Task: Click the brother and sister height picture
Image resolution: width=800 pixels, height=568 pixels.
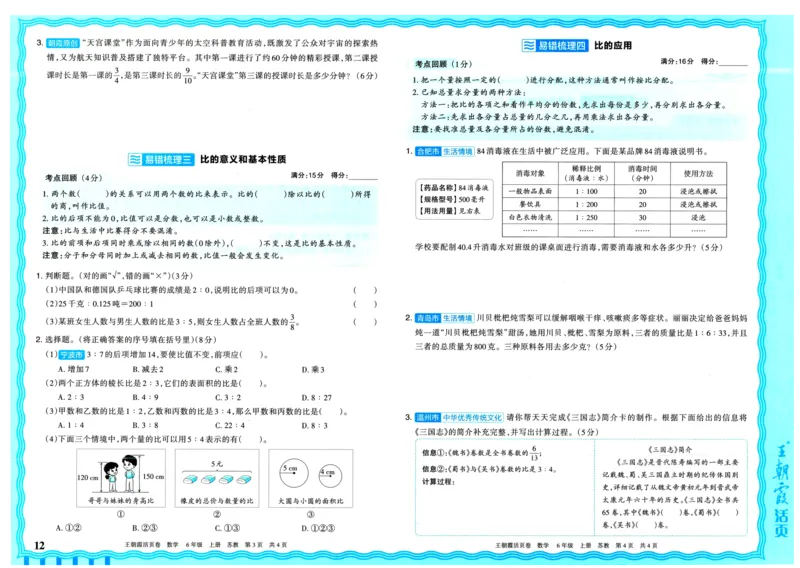Action: click(x=121, y=478)
